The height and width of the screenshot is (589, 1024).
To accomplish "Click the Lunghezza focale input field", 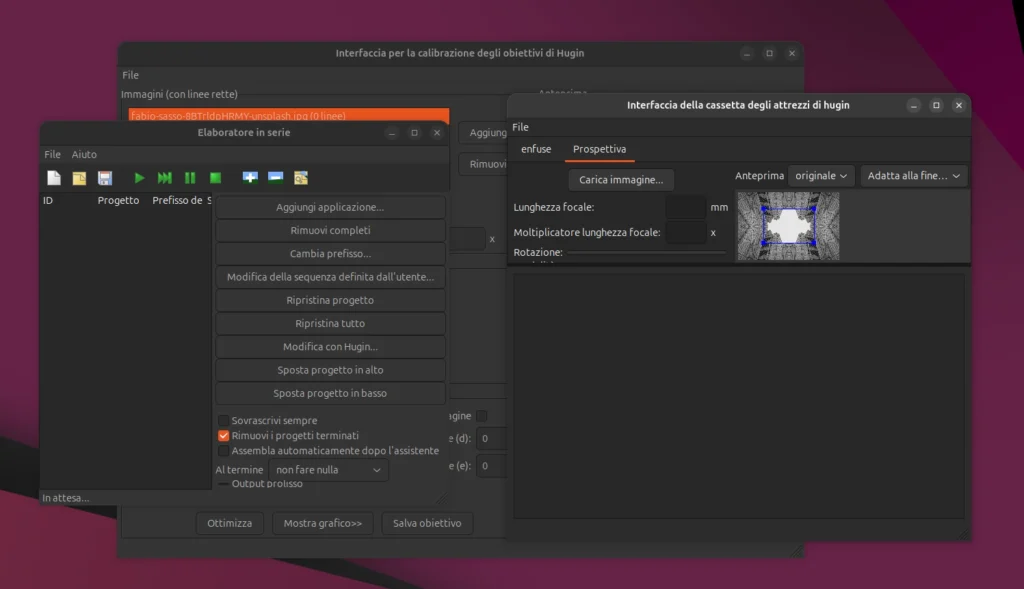I will coord(685,207).
